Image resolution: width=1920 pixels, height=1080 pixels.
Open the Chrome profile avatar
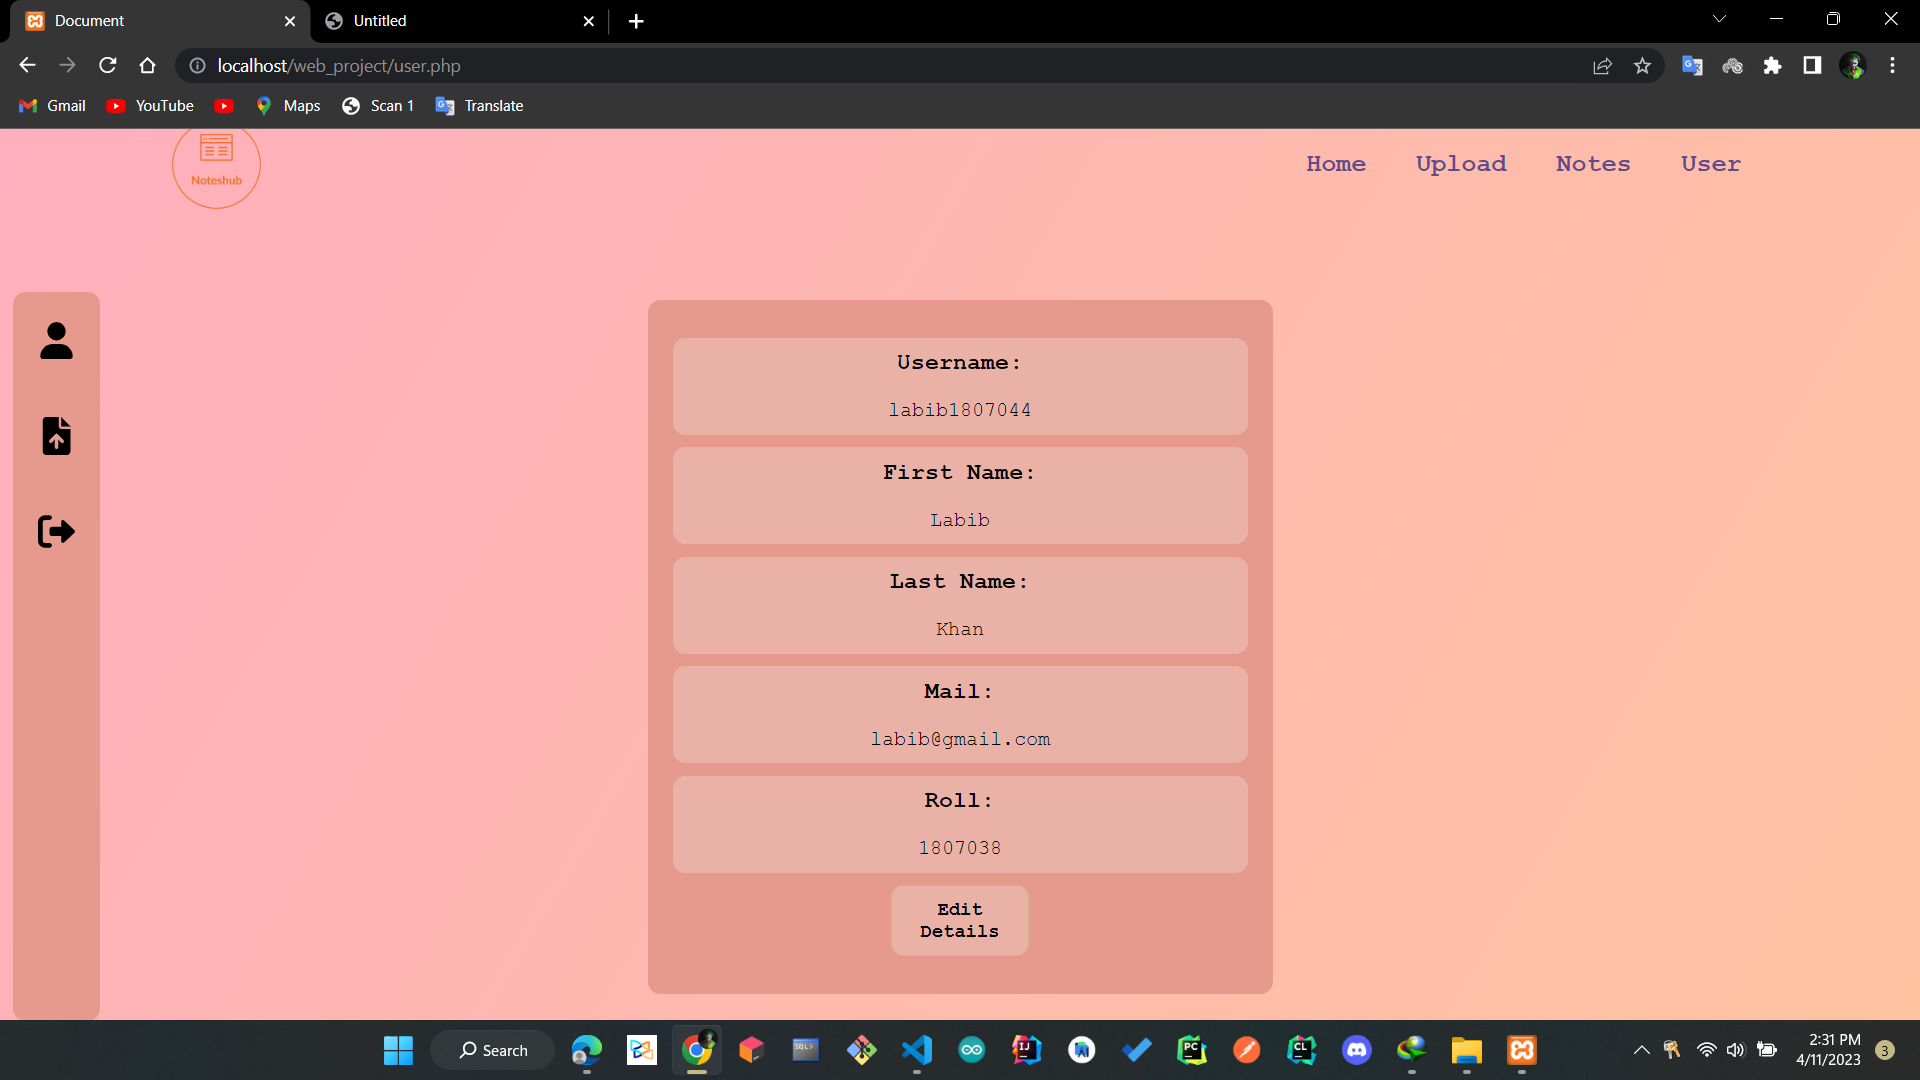coord(1852,65)
